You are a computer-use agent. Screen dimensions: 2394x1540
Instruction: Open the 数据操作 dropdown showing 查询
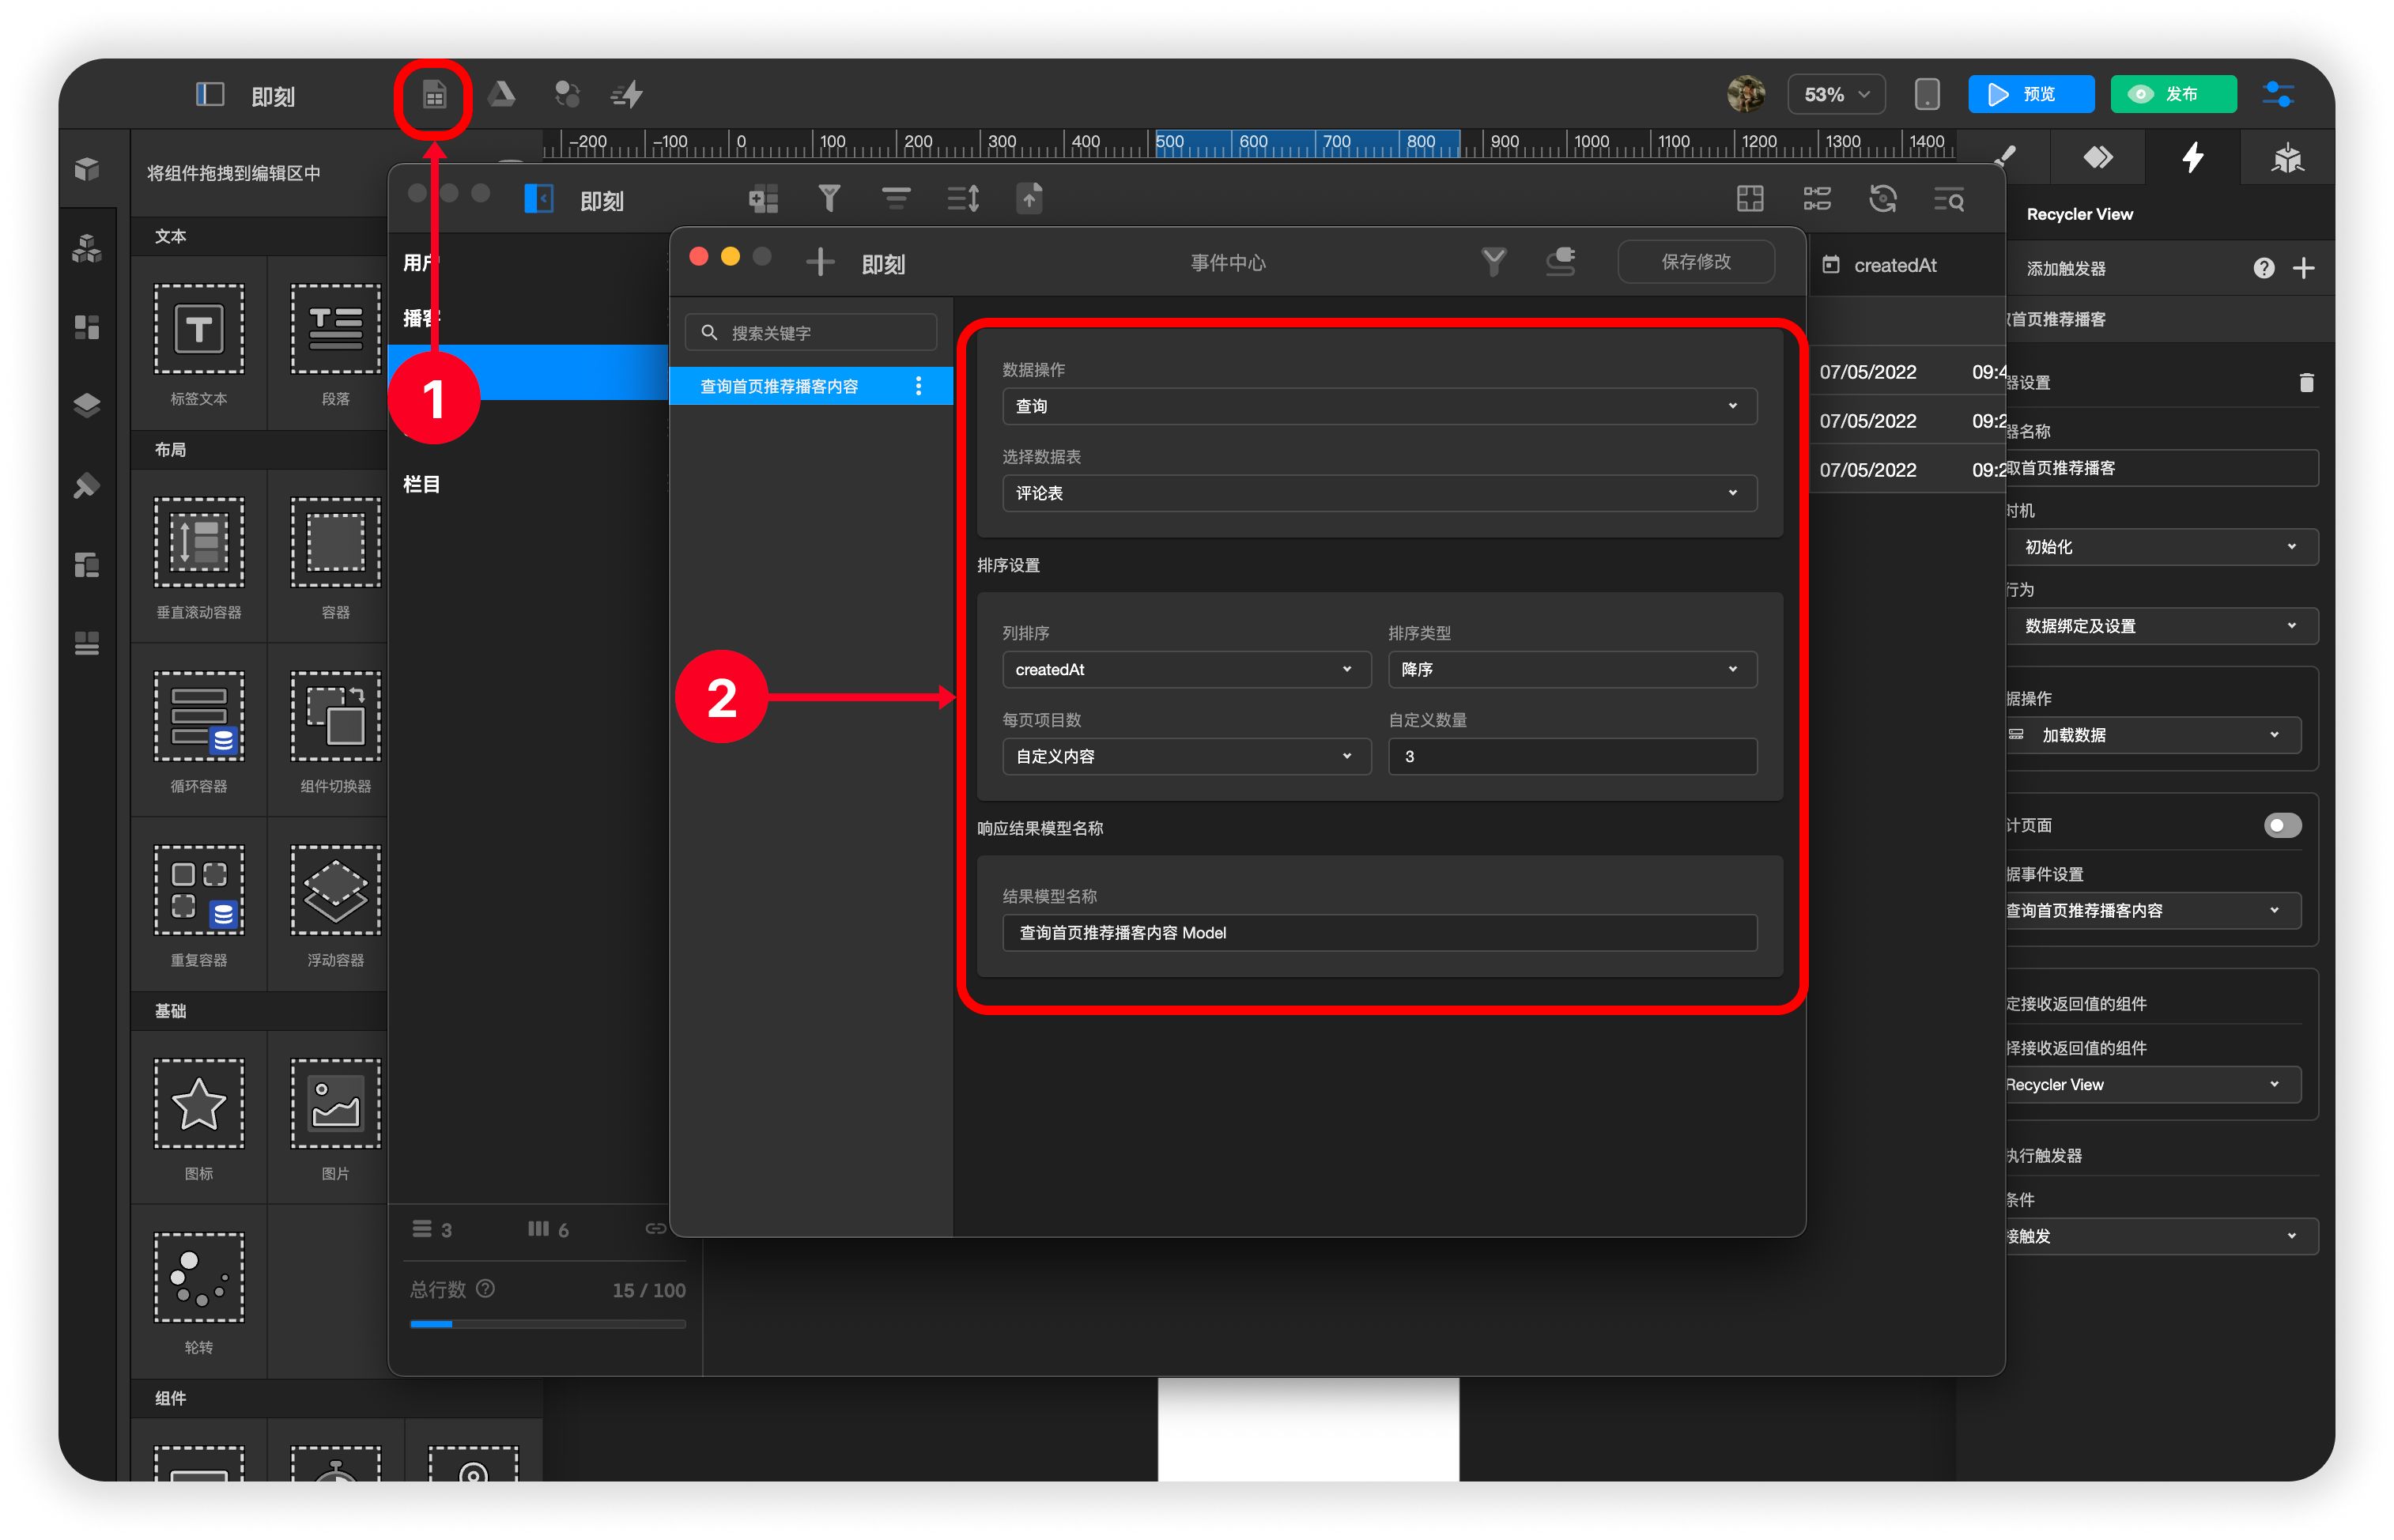point(1378,406)
